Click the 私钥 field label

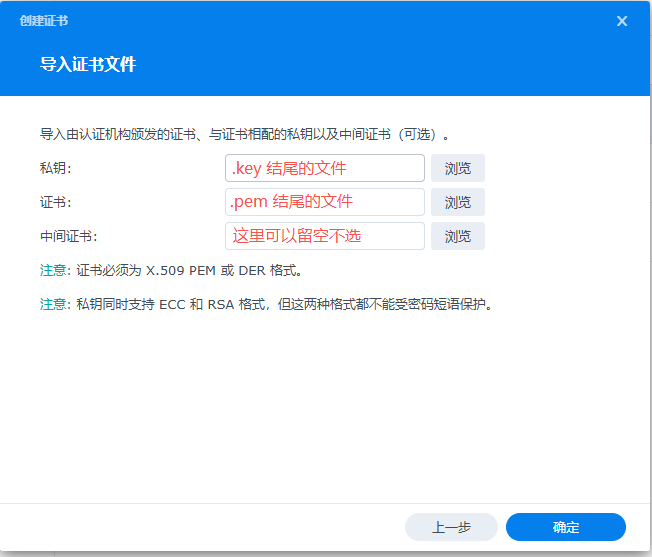[56, 168]
